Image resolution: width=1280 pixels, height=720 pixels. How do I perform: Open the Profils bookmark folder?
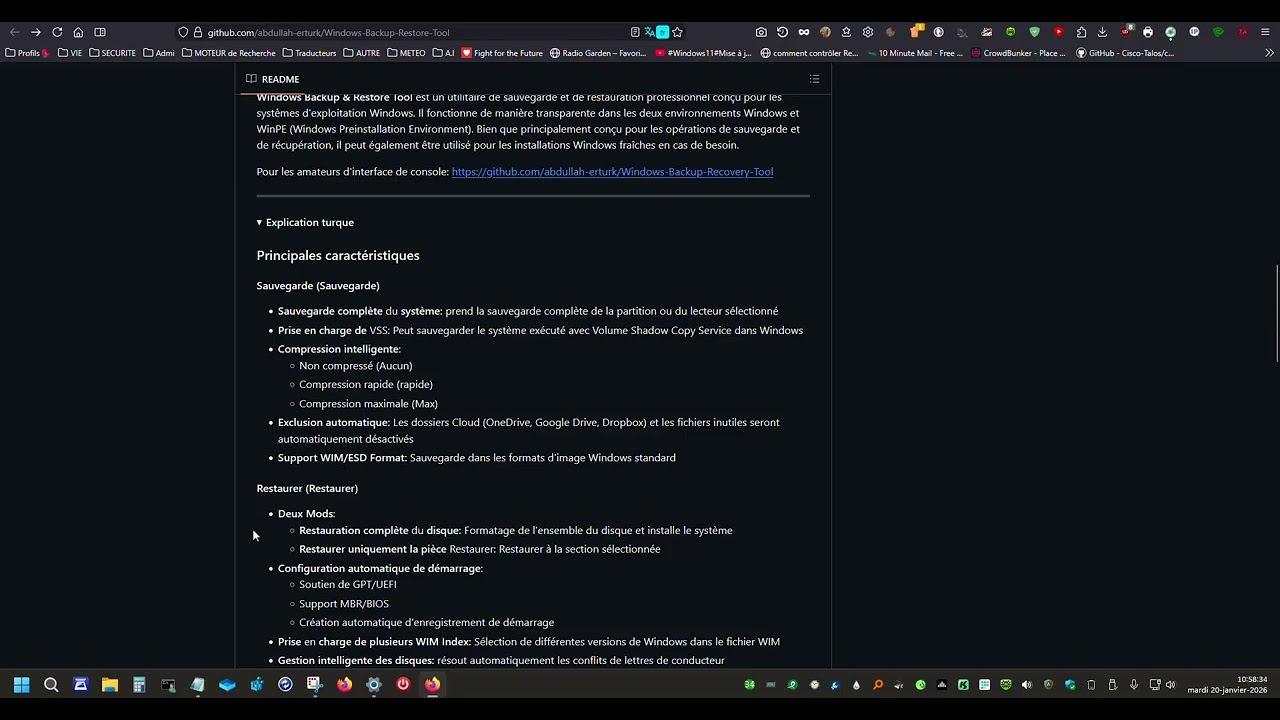[27, 53]
